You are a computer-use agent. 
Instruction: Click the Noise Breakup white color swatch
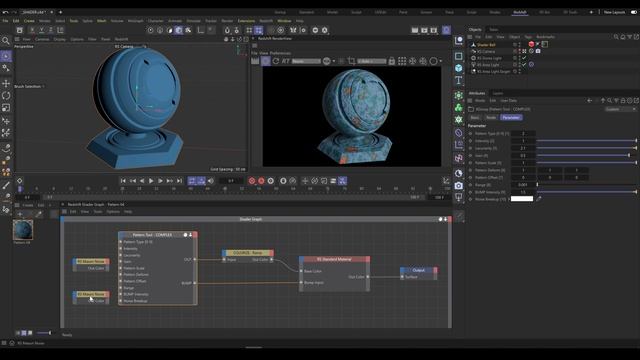[522, 199]
